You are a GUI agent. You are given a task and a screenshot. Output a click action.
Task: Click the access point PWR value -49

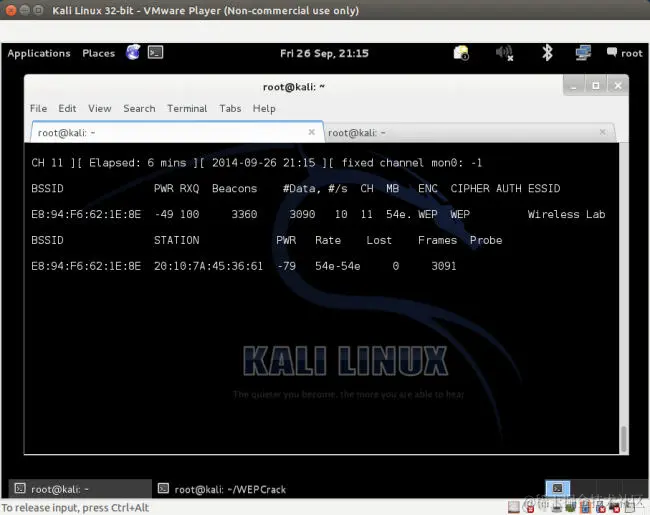point(164,214)
